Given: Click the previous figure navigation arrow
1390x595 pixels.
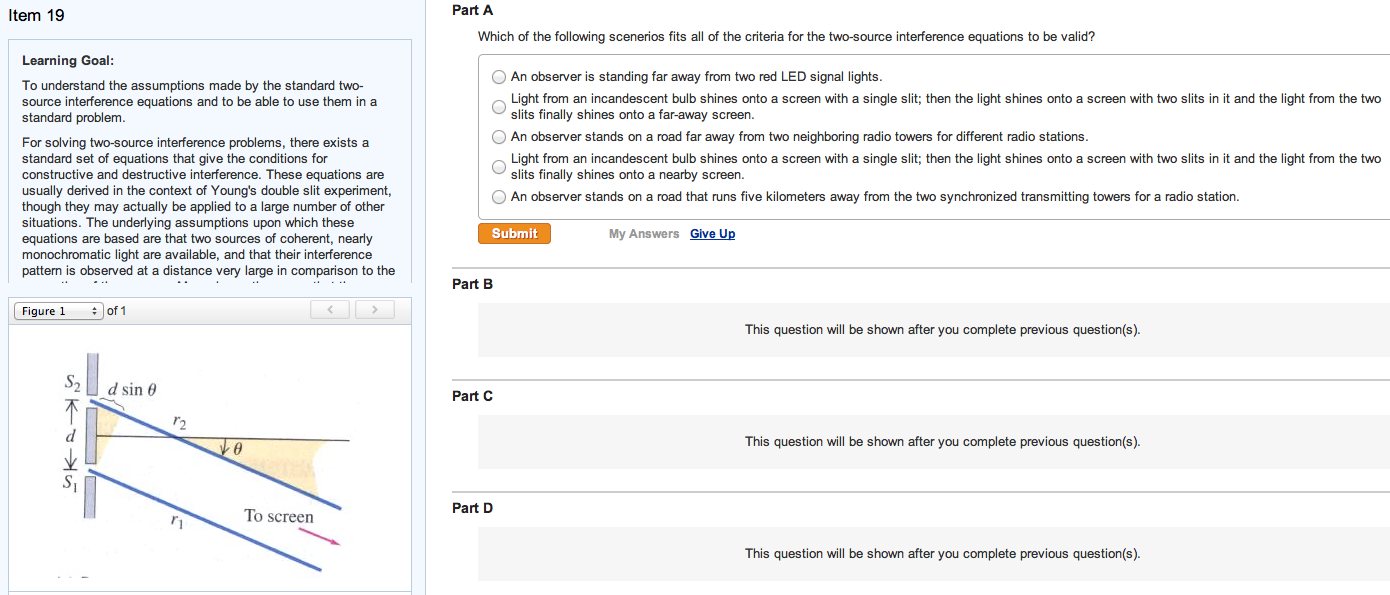Looking at the screenshot, I should (330, 309).
